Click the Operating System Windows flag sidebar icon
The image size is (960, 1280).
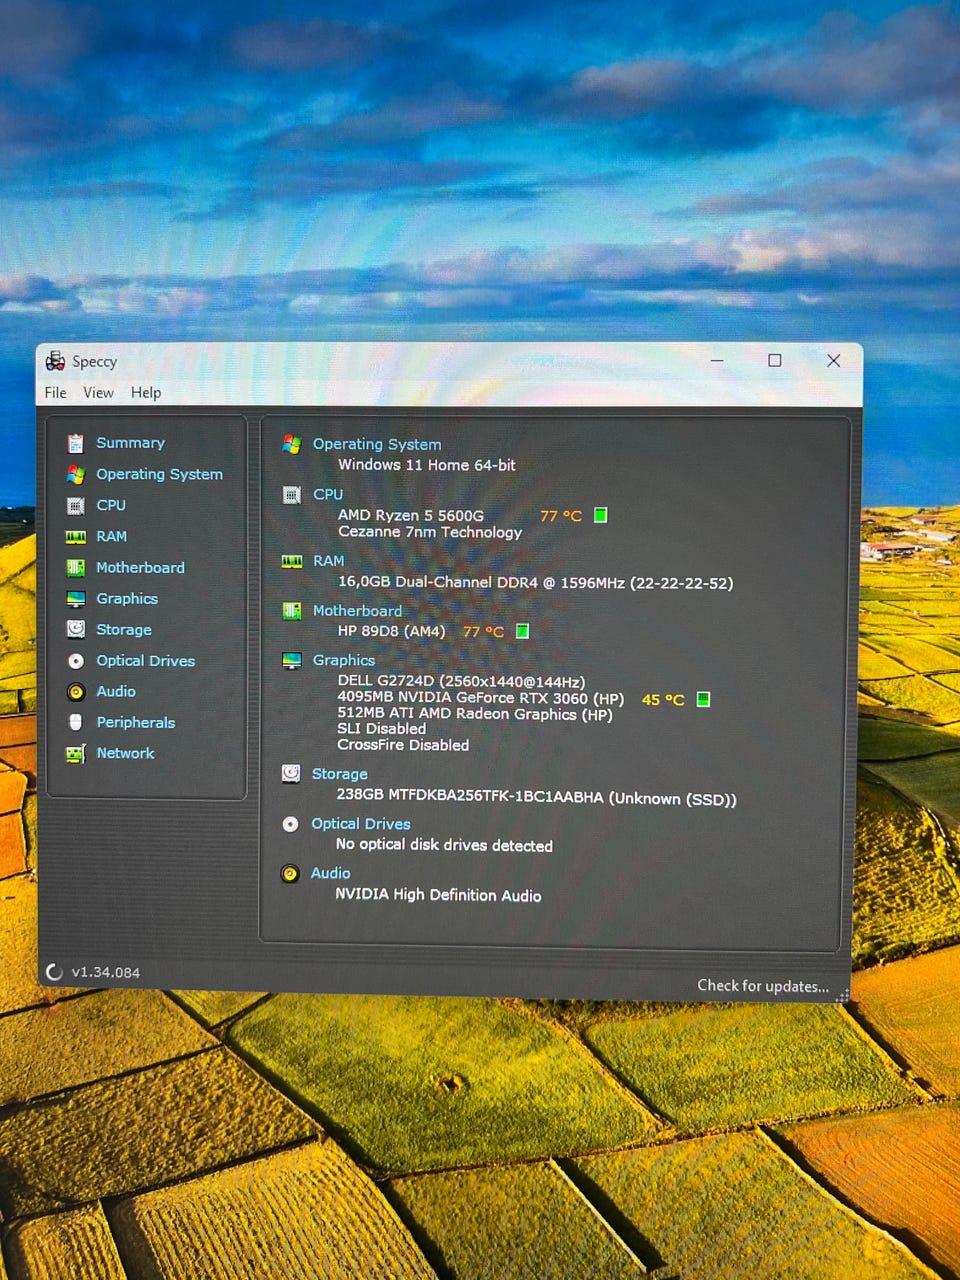[x=76, y=474]
